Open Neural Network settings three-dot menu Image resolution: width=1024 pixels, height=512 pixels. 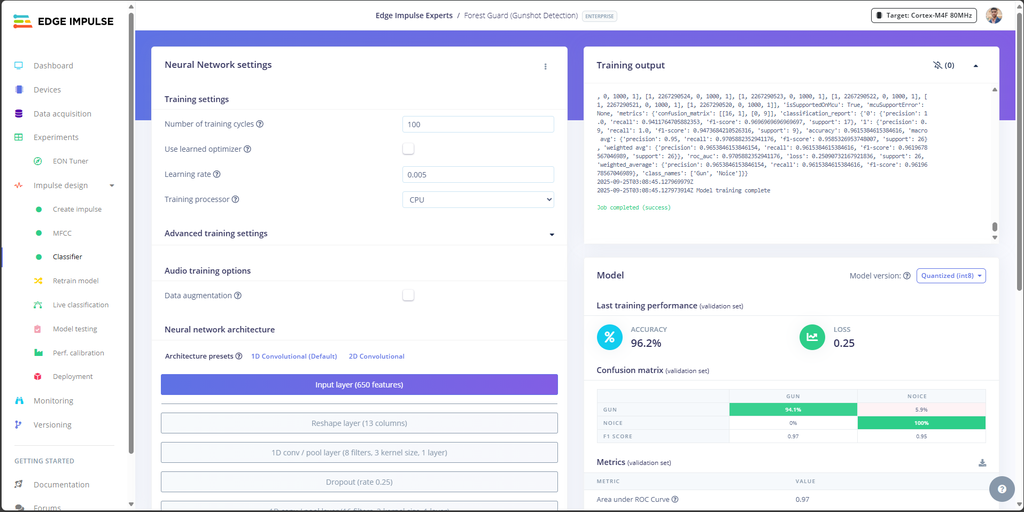coord(545,66)
